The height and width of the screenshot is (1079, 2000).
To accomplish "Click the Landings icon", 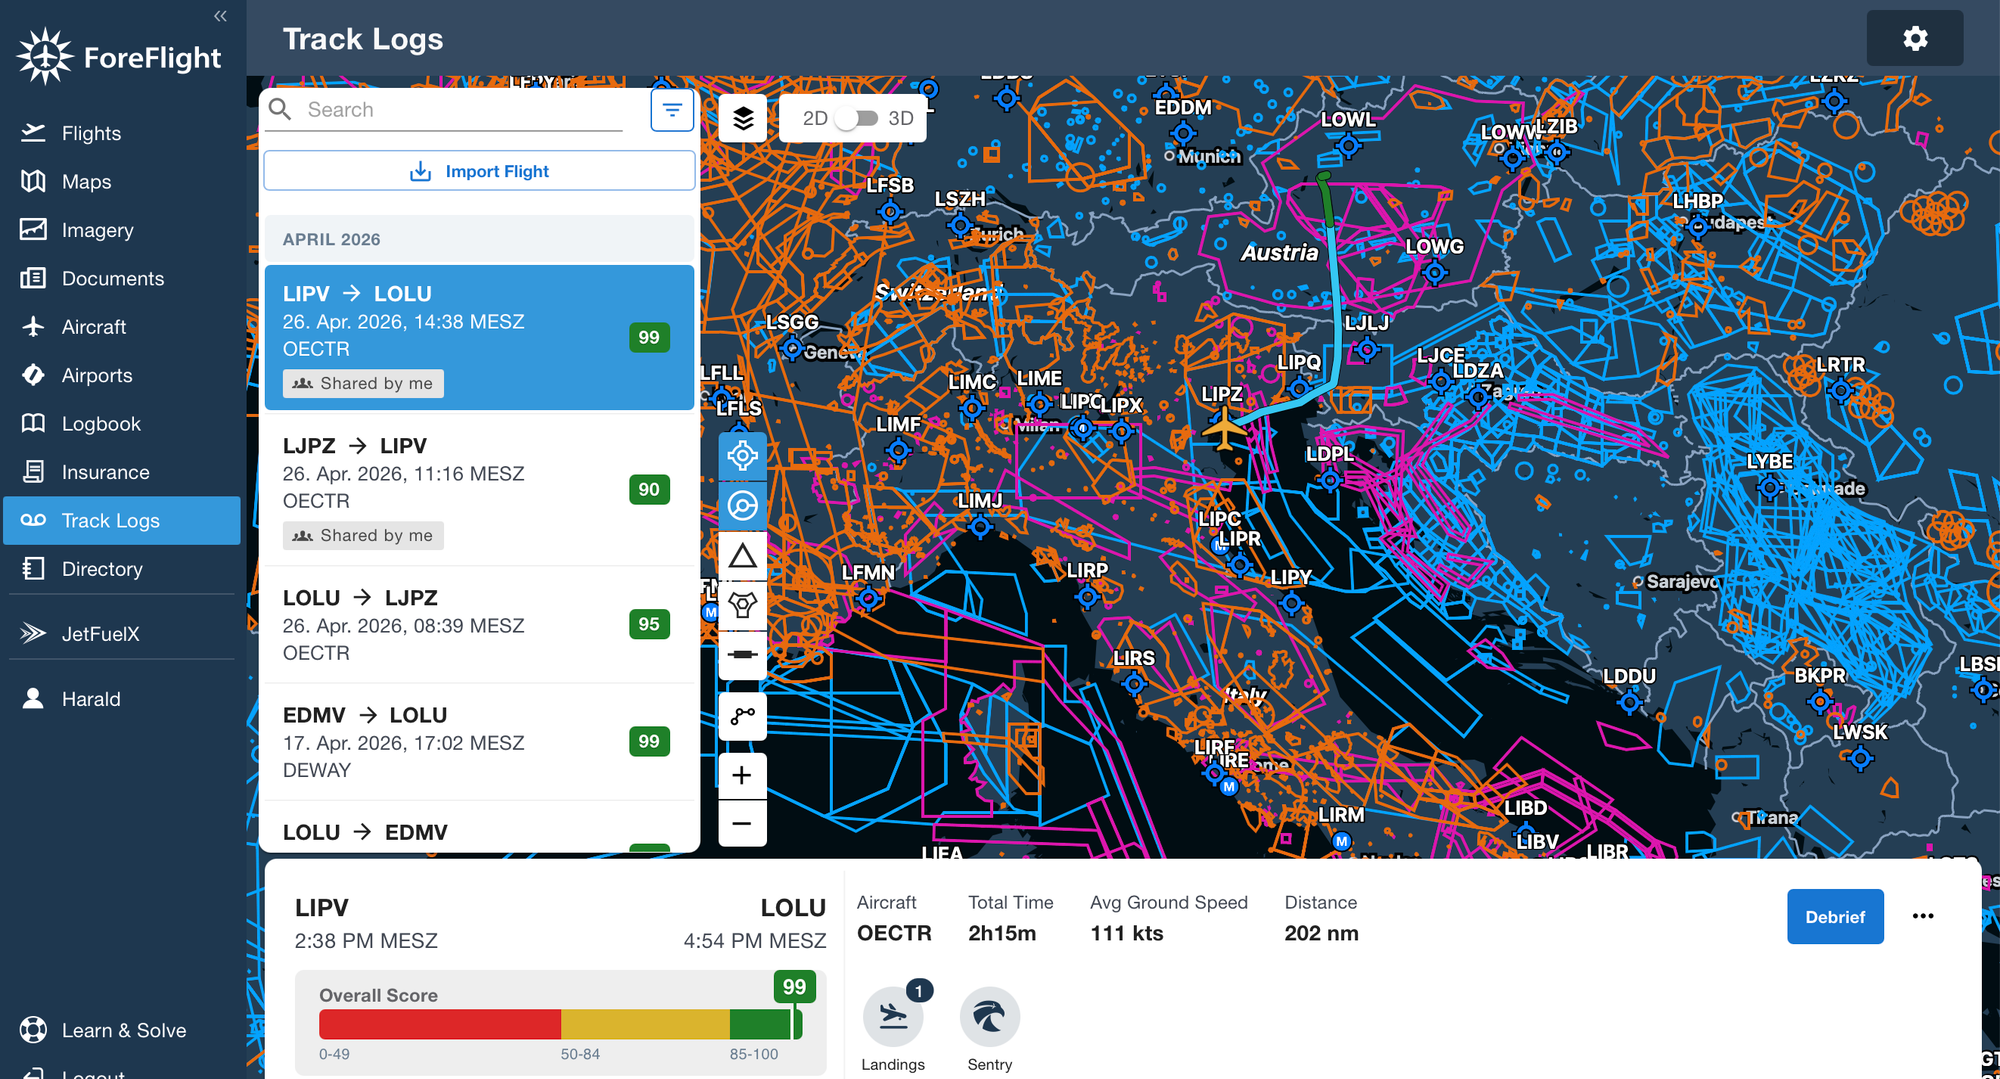I will 893,1017.
